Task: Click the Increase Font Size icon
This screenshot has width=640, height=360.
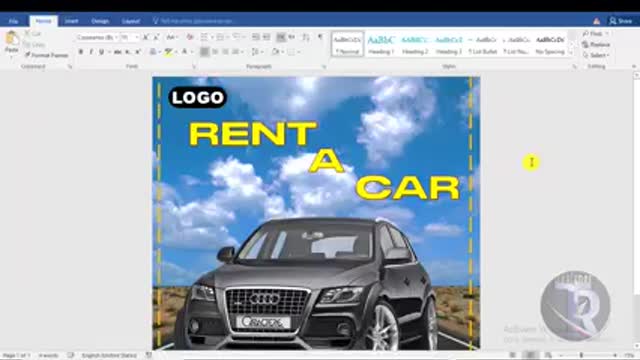Action: click(x=146, y=38)
